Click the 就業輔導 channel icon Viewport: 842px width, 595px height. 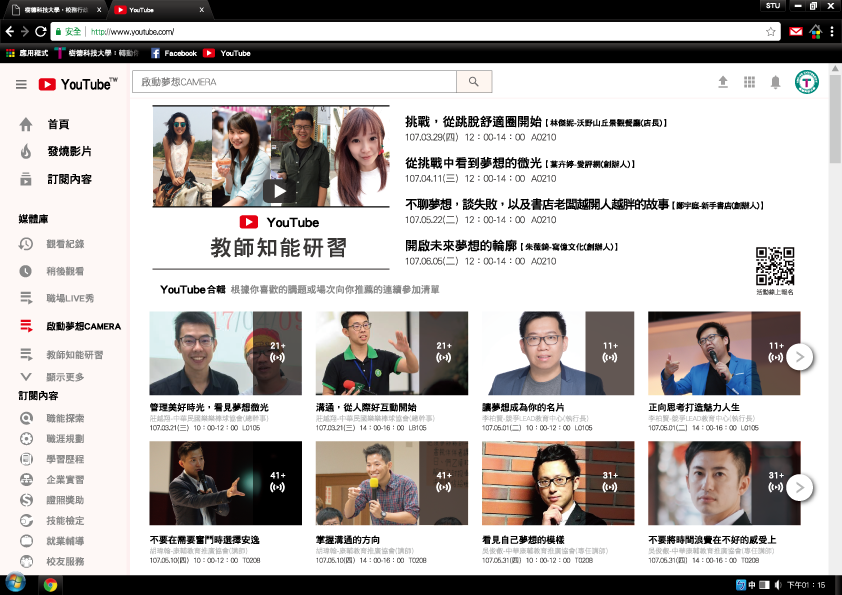[x=26, y=541]
